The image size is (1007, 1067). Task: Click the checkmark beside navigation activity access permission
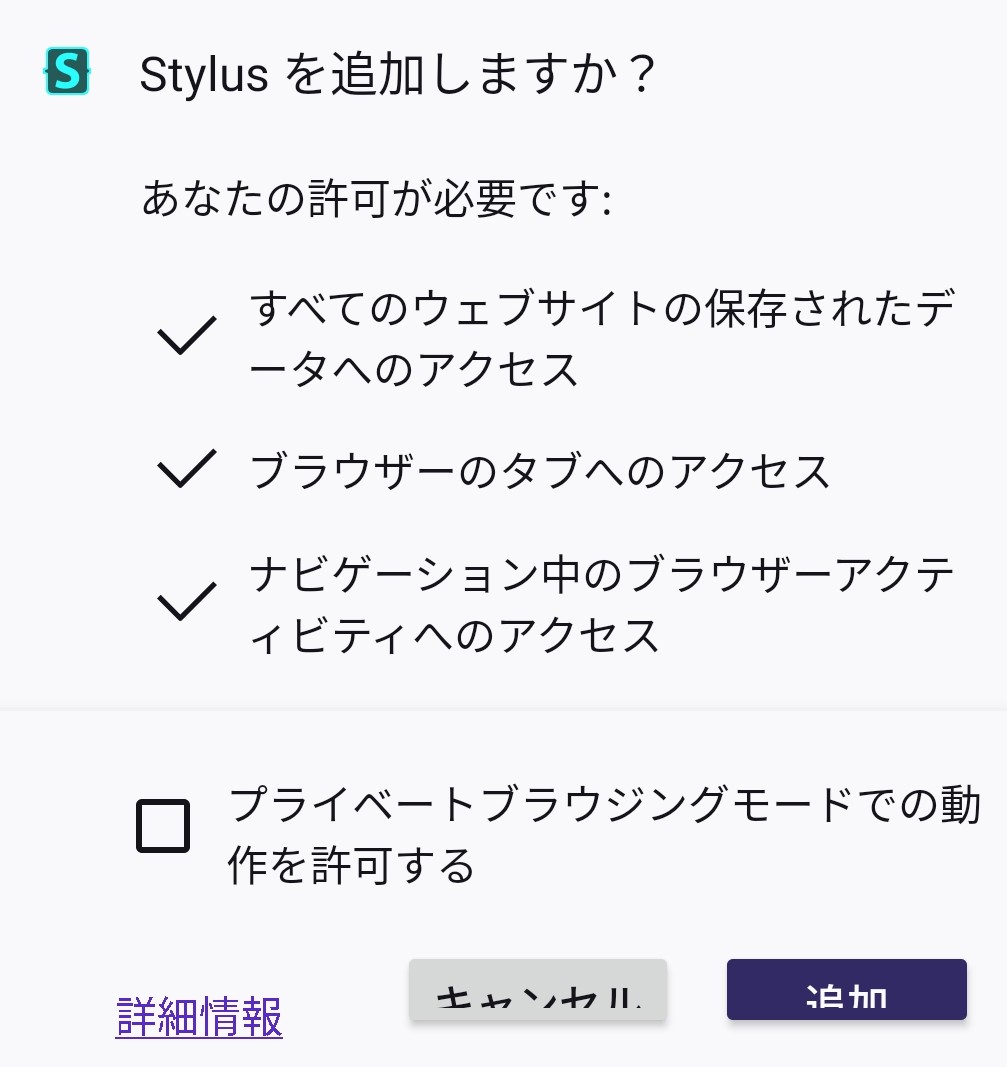(x=187, y=602)
